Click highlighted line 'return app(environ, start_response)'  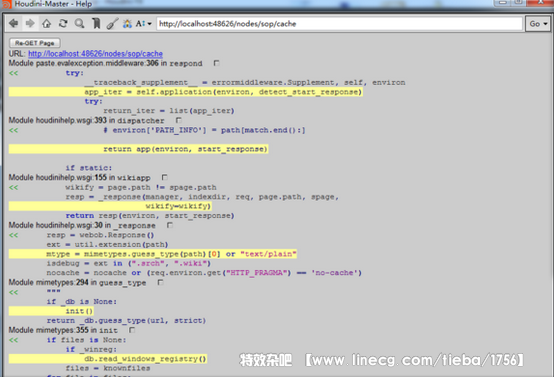coord(138,149)
